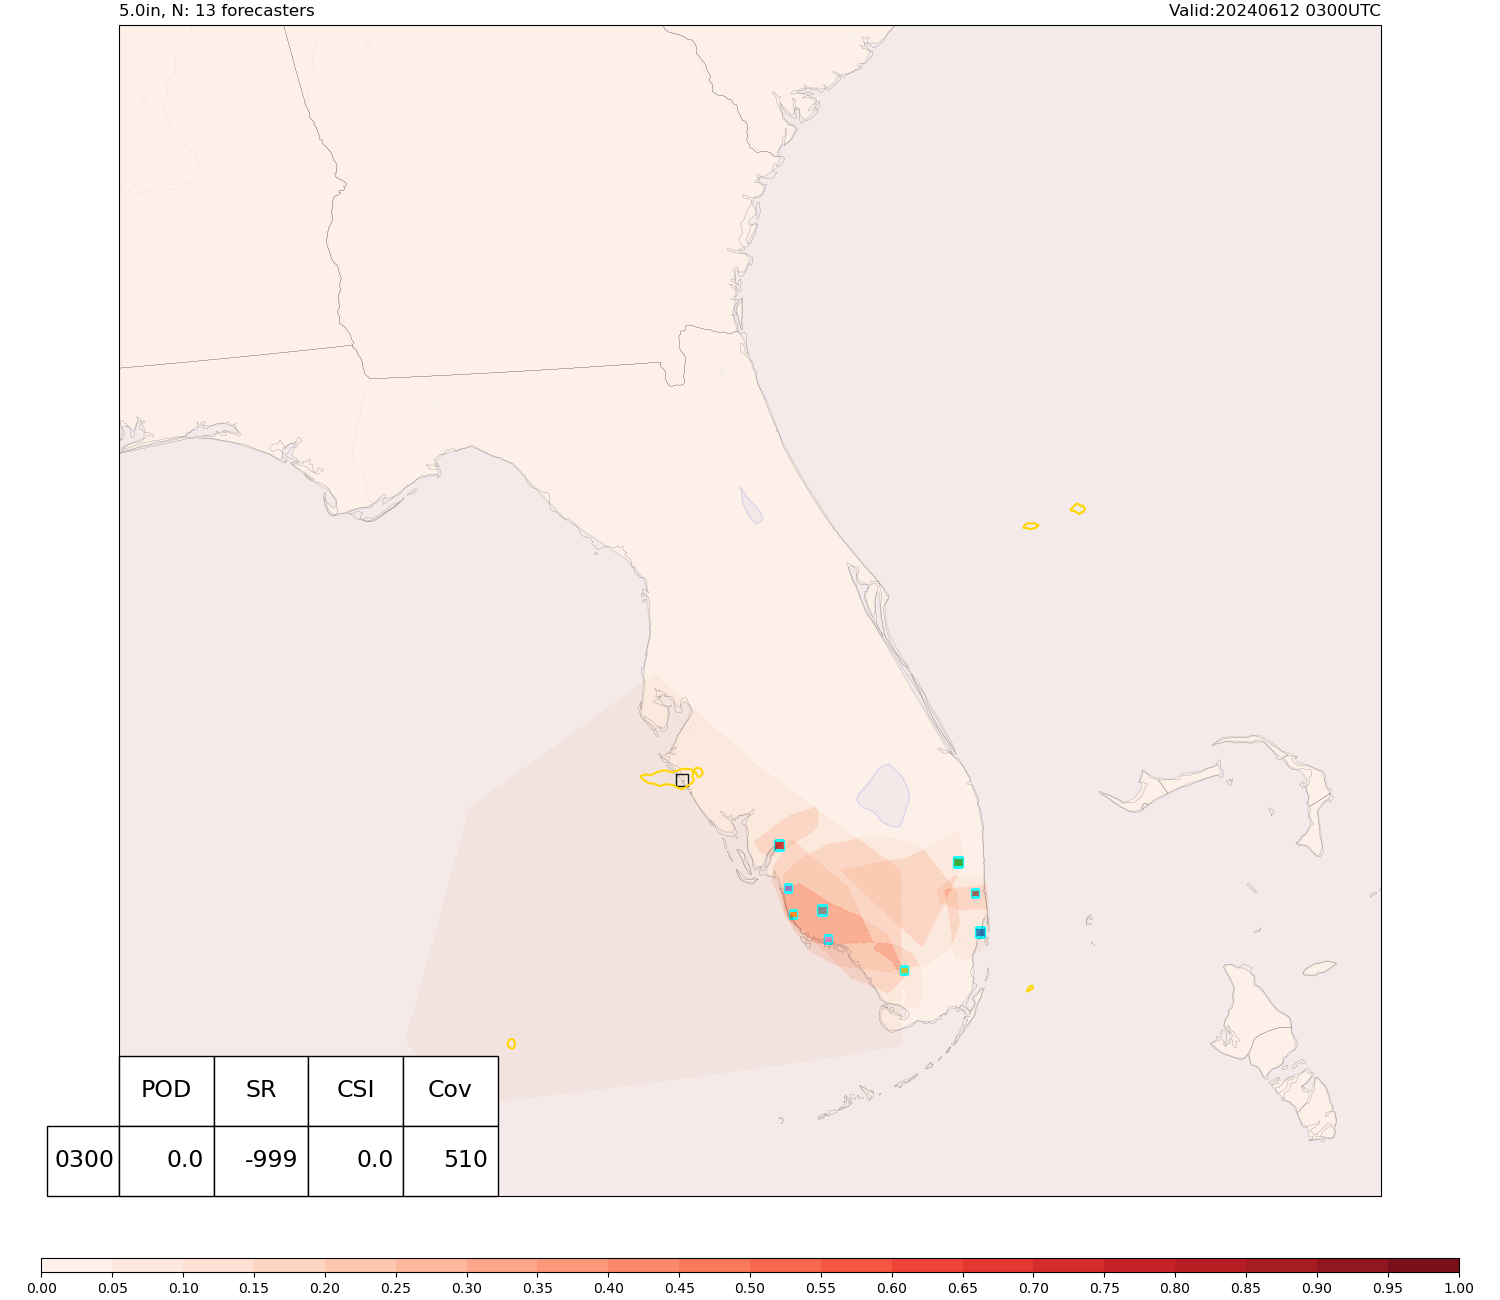Click the 0.00 colorbar tick label
Viewport: 1500px width, 1300px height.
(x=42, y=1288)
